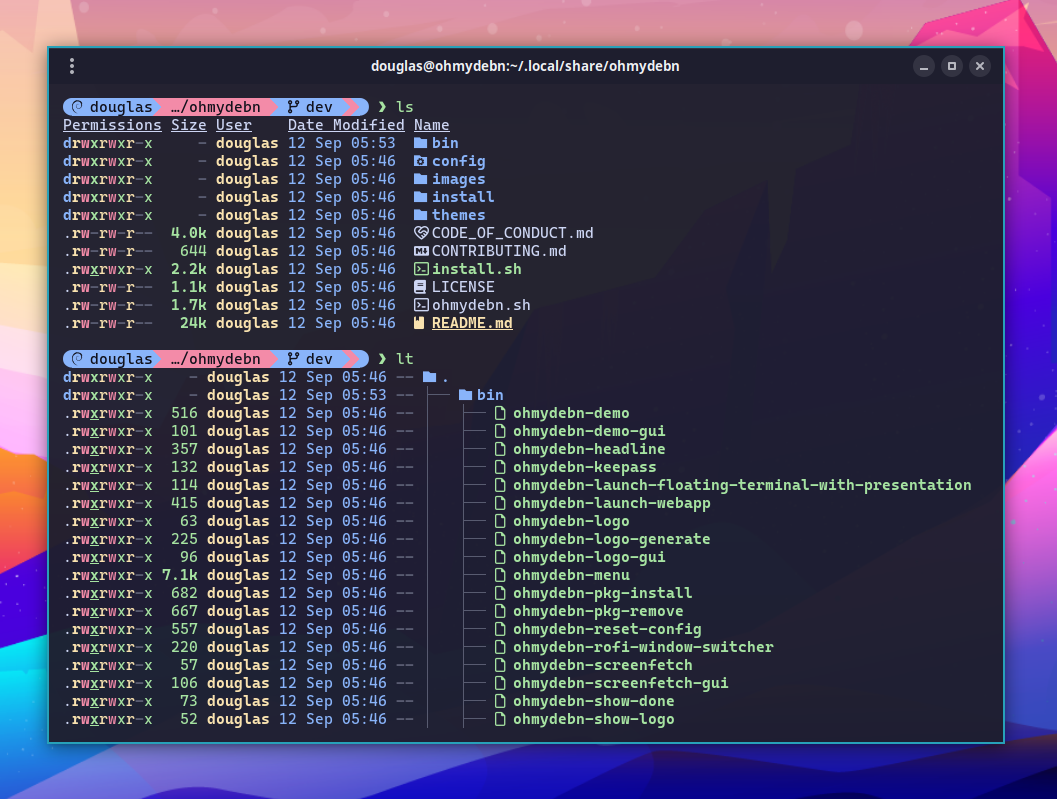Click the Debian swirl icon in the prompt
This screenshot has width=1057, height=799.
76,107
